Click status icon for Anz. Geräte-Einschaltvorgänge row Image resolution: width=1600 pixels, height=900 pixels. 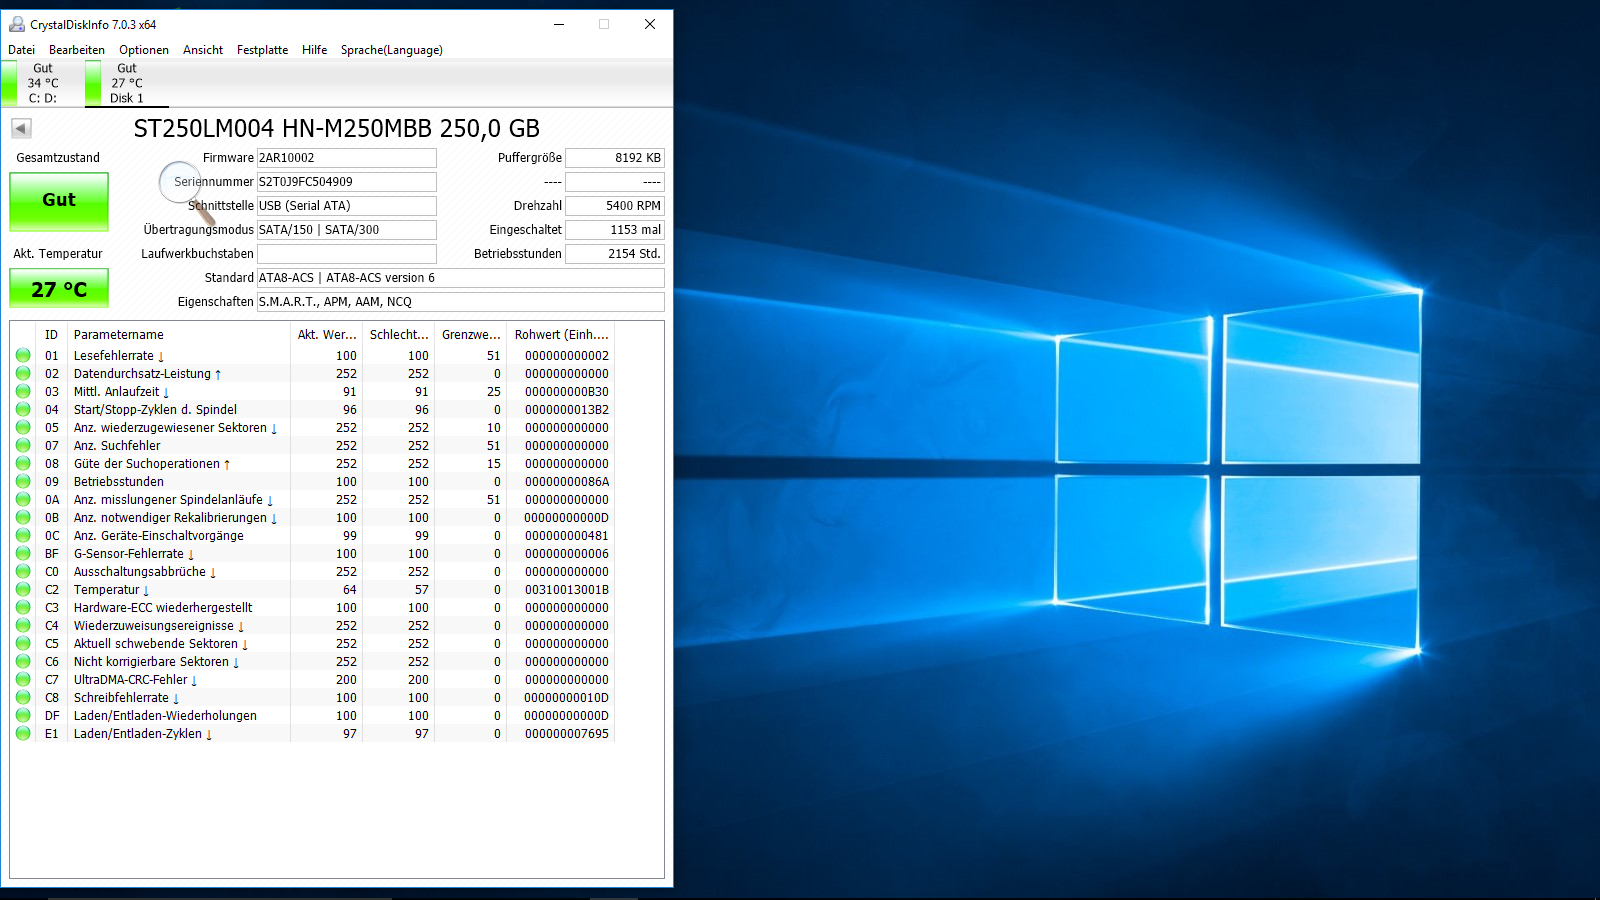tap(23, 535)
